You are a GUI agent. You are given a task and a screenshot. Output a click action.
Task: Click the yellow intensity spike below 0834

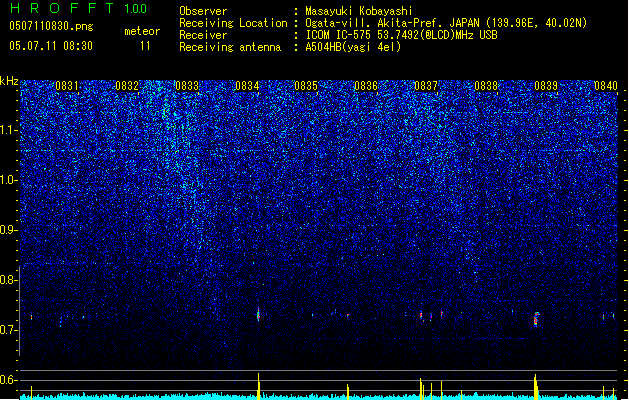click(258, 386)
